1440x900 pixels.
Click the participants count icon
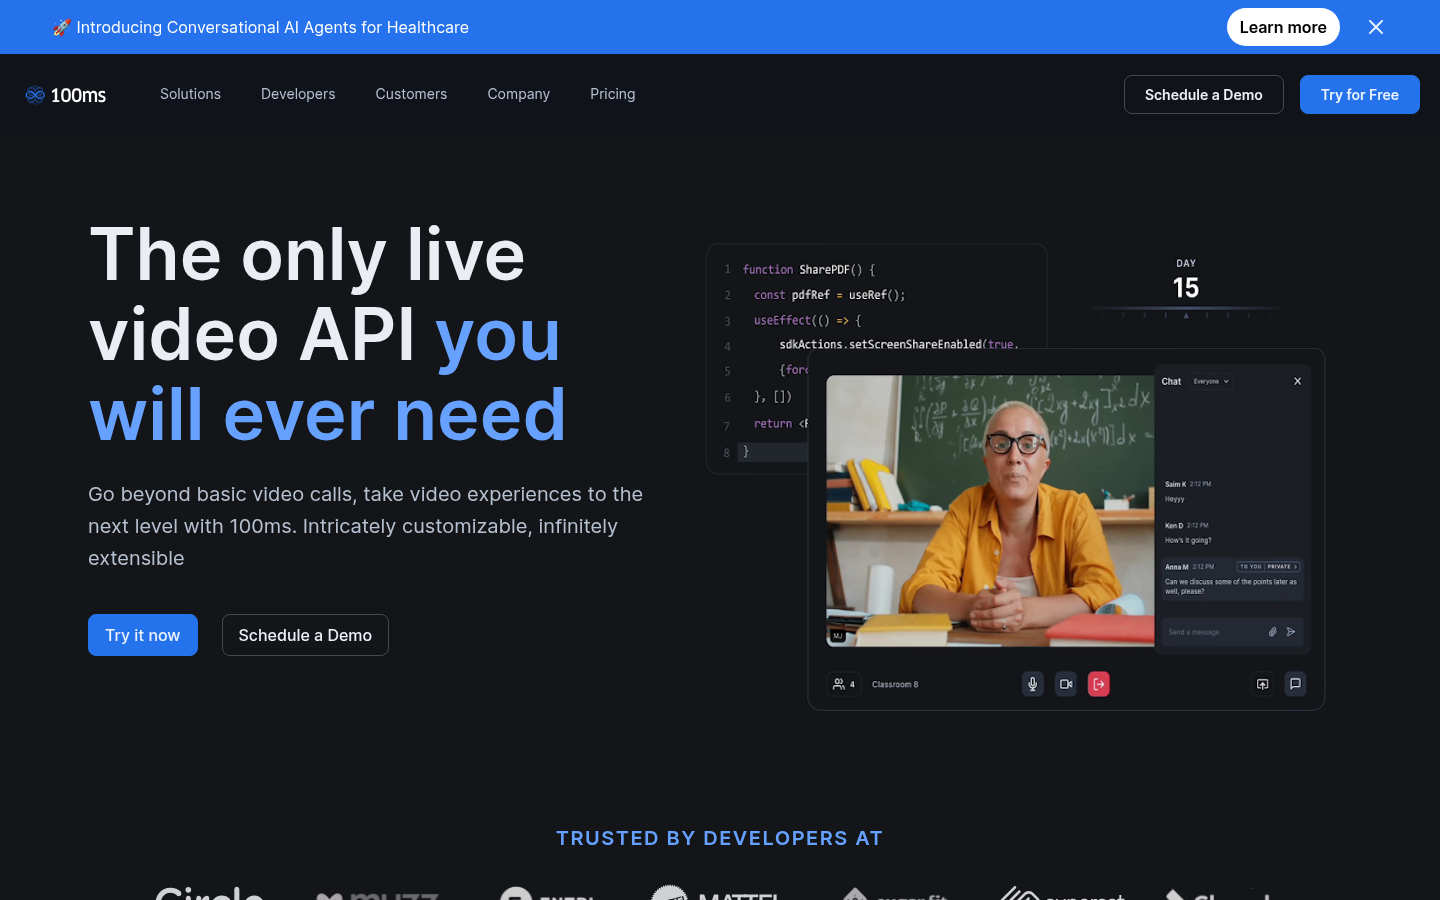(843, 684)
